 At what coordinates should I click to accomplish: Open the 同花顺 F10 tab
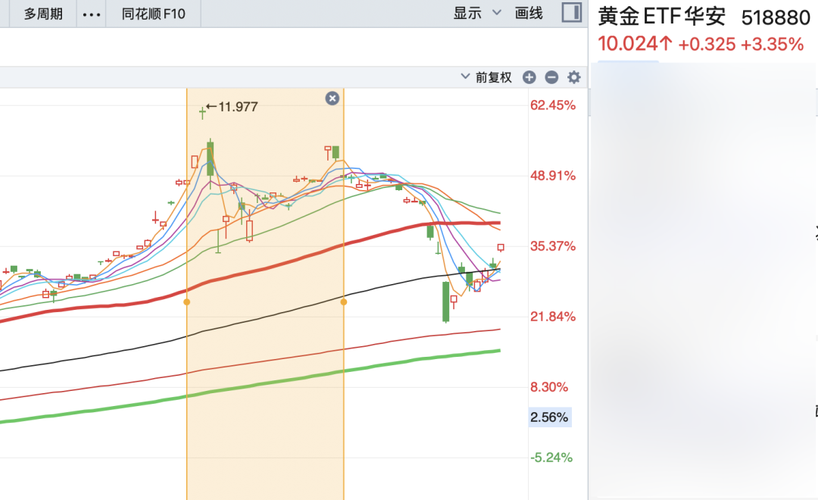pyautogui.click(x=153, y=14)
